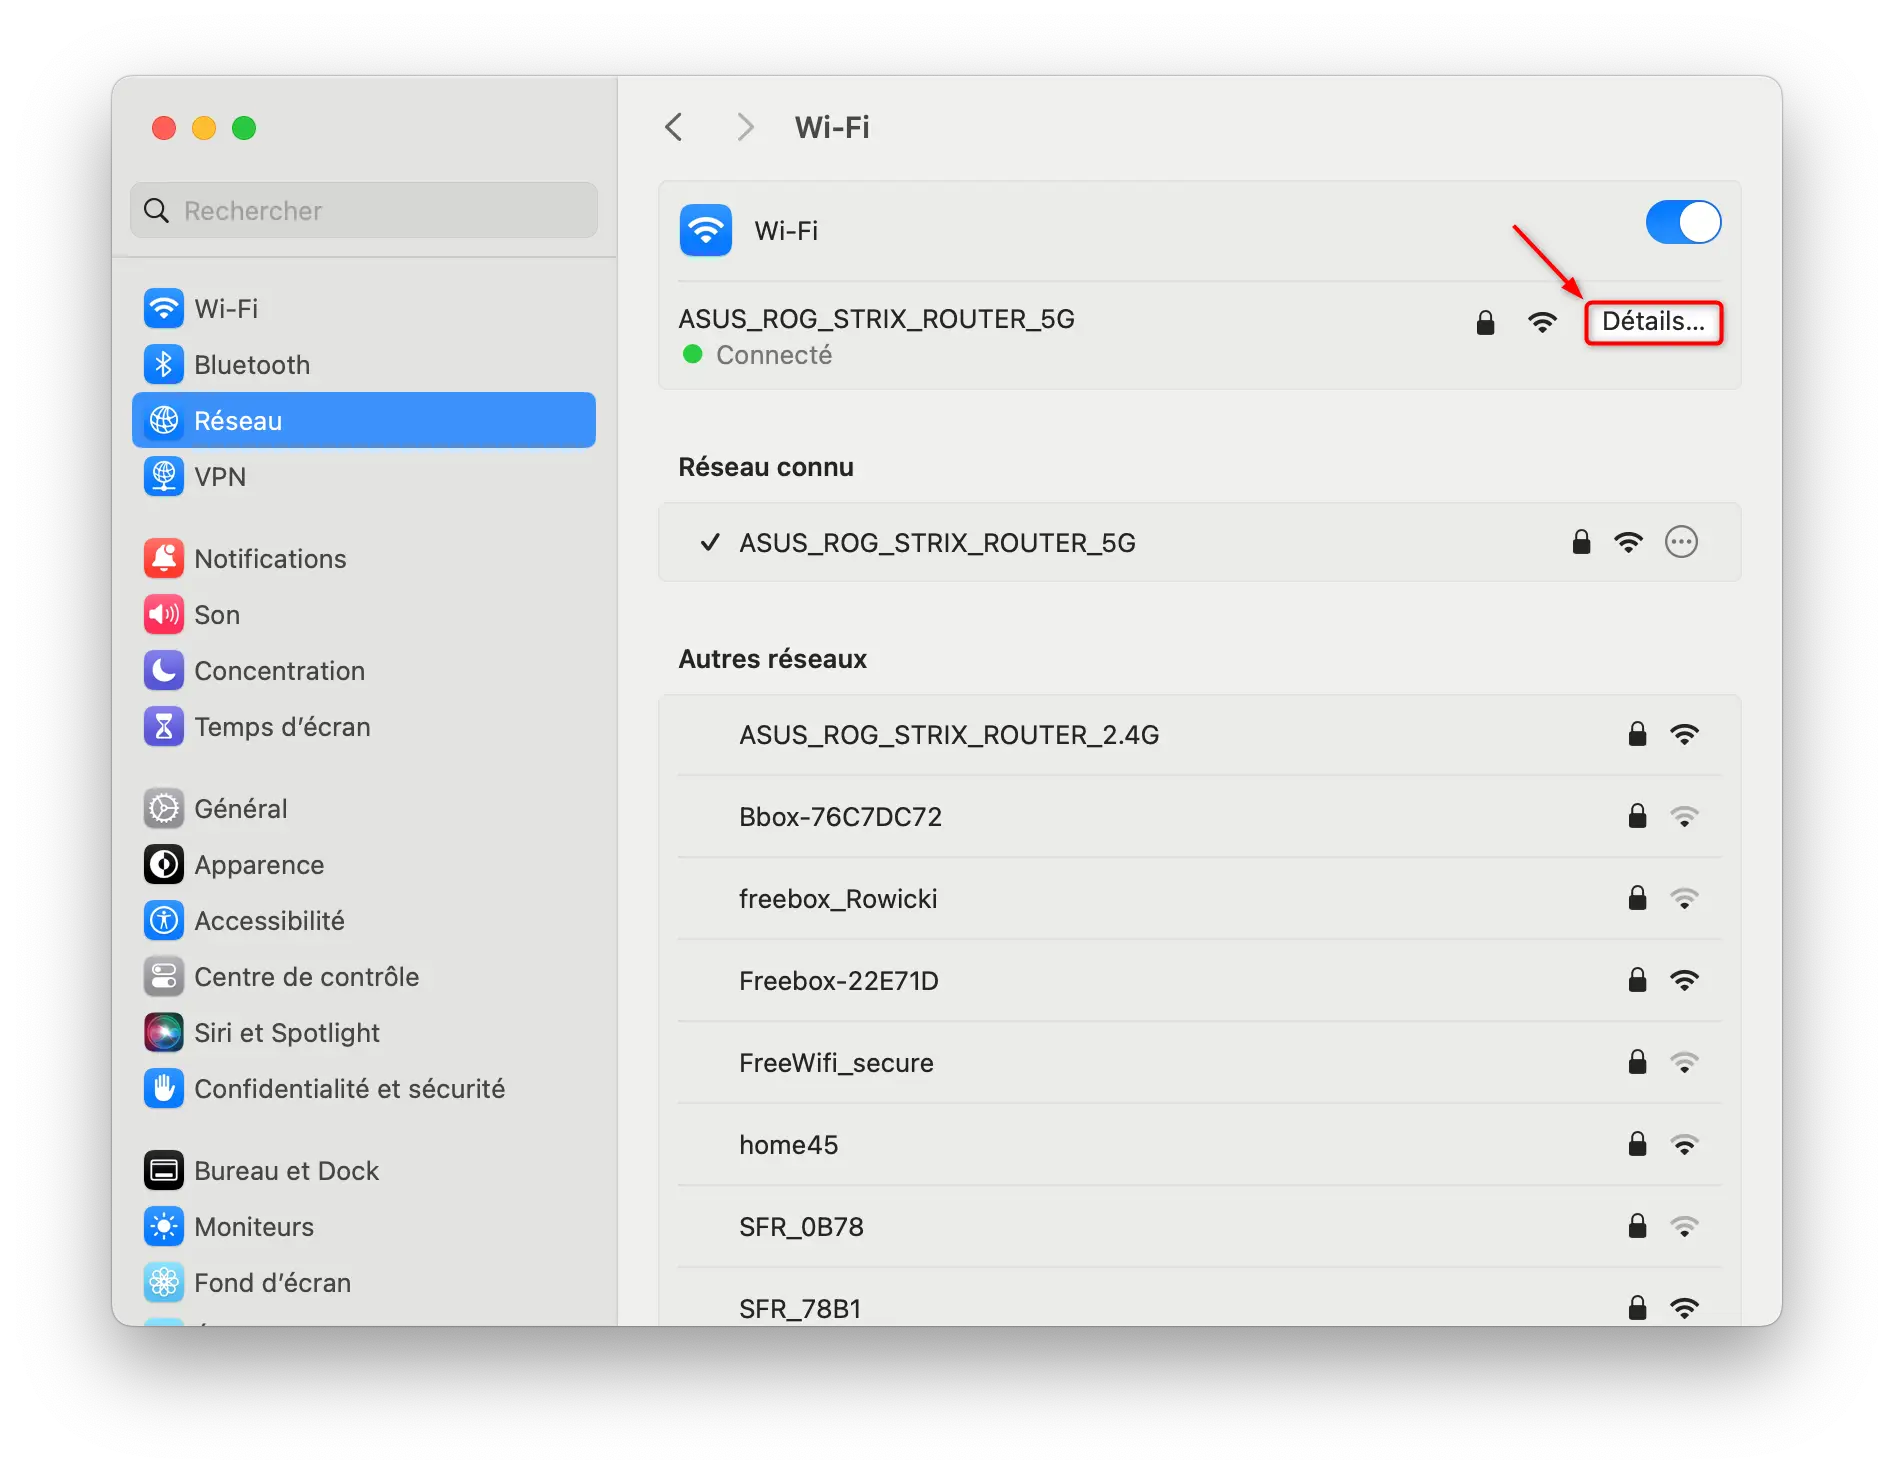Click the lock icon next to connected network
Viewport: 1894px width, 1474px height.
click(x=1486, y=322)
